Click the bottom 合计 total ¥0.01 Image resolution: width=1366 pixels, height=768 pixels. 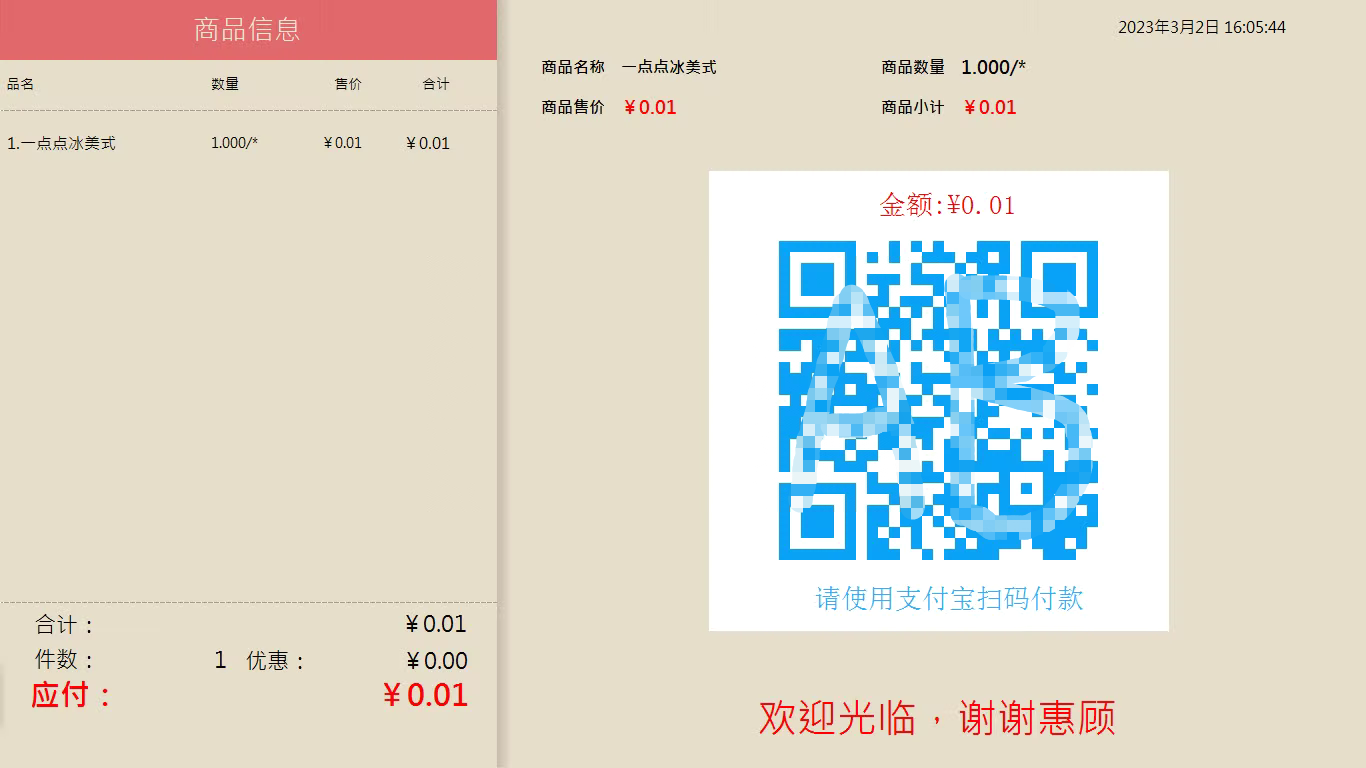click(436, 624)
